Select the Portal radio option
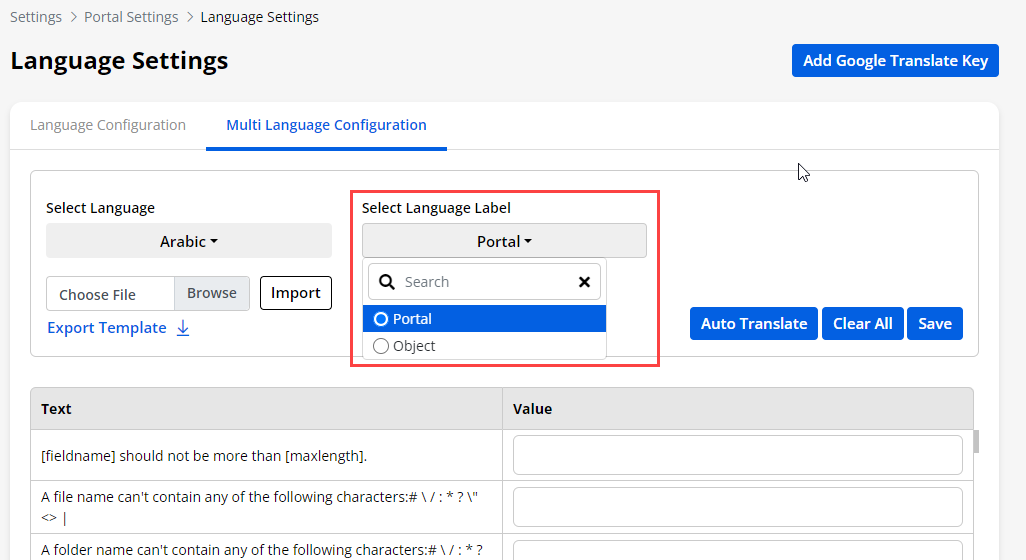1026x560 pixels. [381, 319]
